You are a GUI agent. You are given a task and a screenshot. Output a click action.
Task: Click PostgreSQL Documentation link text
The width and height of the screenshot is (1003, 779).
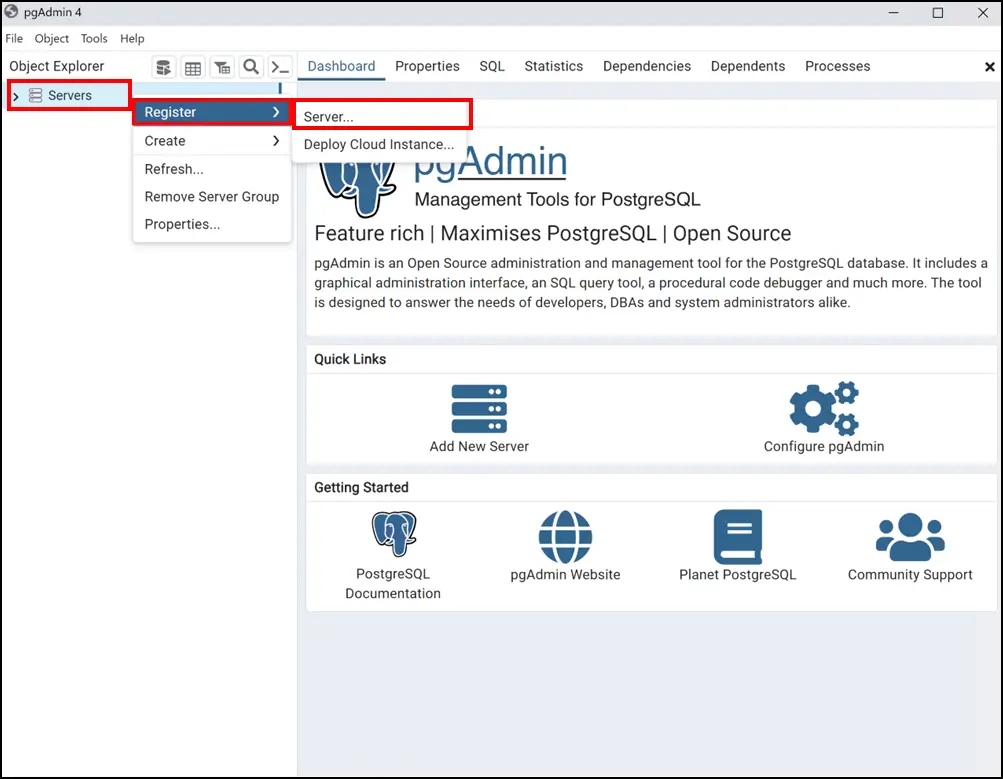[x=393, y=583]
